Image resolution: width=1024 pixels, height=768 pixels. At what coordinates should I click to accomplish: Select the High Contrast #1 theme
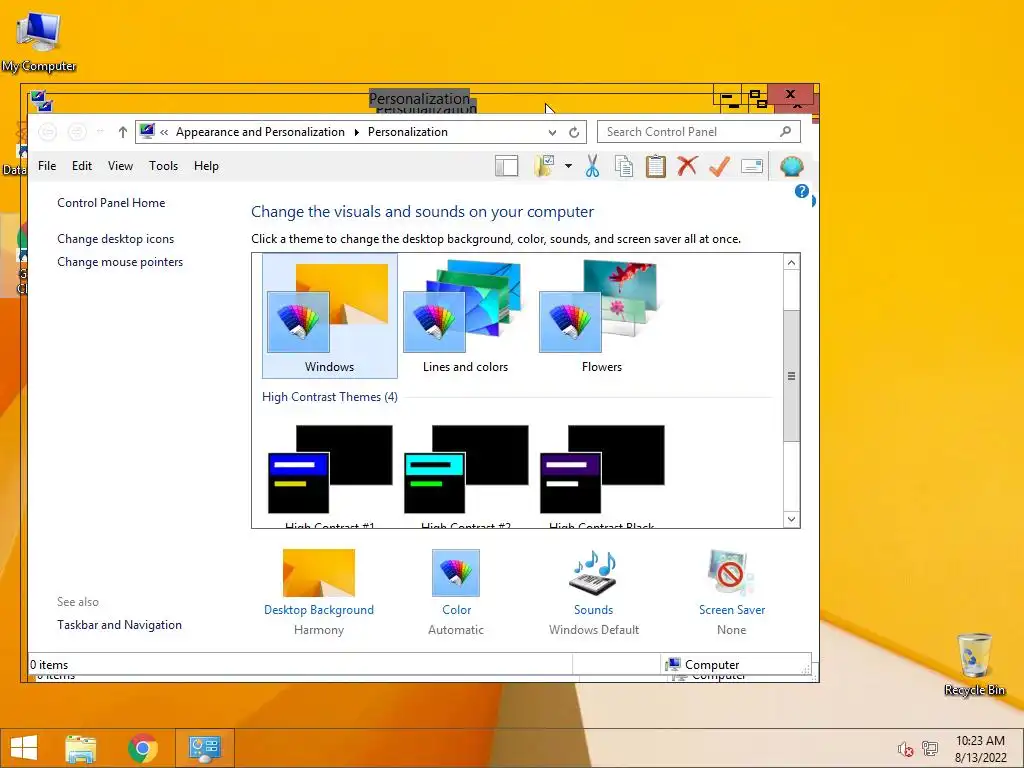click(330, 475)
